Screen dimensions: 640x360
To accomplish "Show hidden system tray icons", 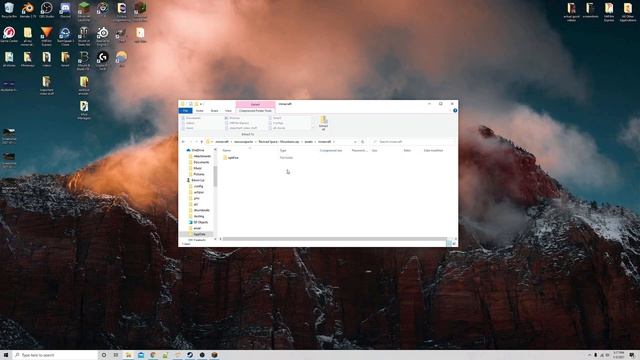I will (x=589, y=355).
